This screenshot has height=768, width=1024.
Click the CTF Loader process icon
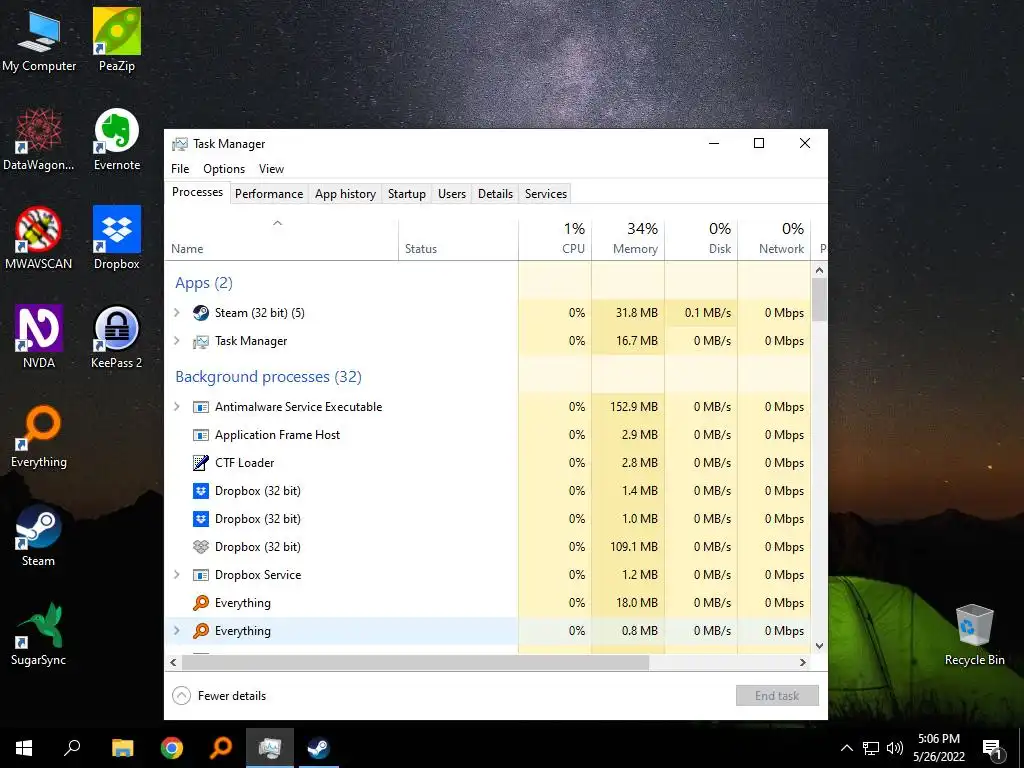200,463
